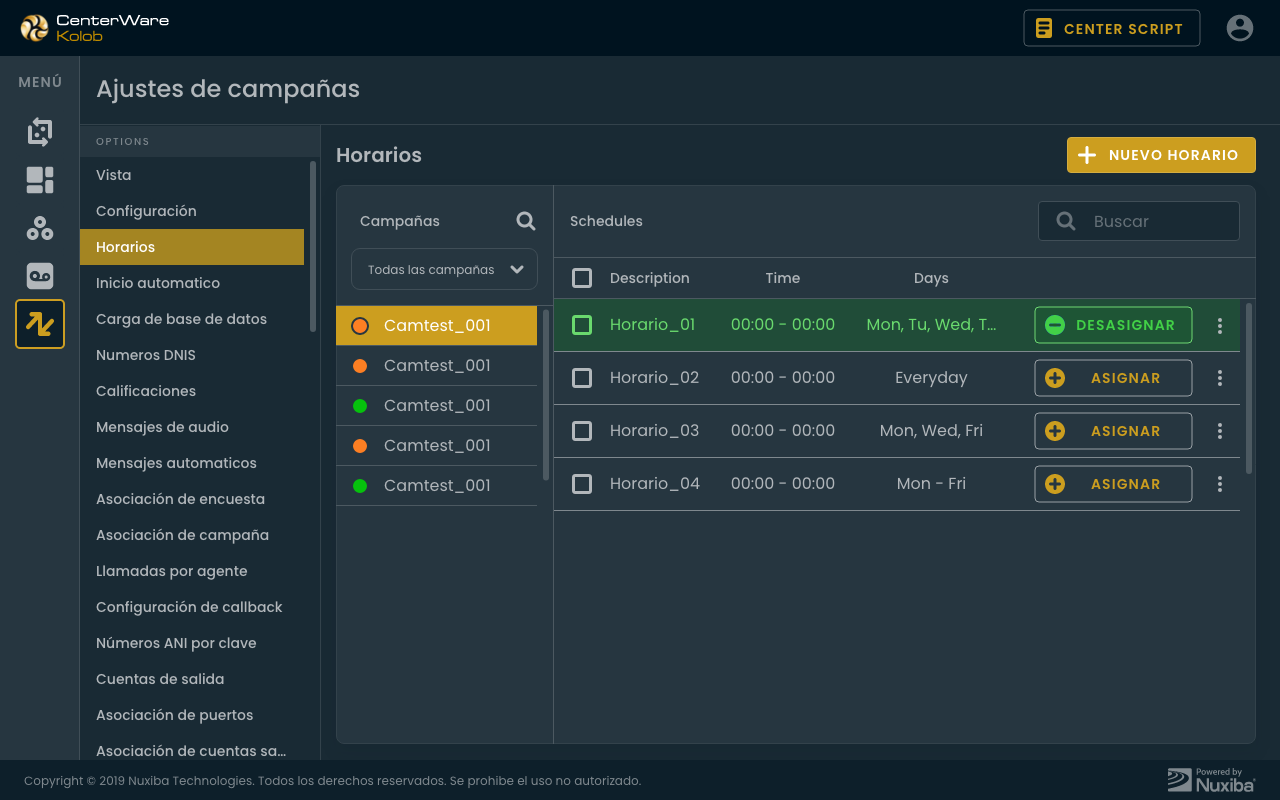Screen dimensions: 1280x800
Task: Open Carga de base de datos
Action: pos(192,319)
